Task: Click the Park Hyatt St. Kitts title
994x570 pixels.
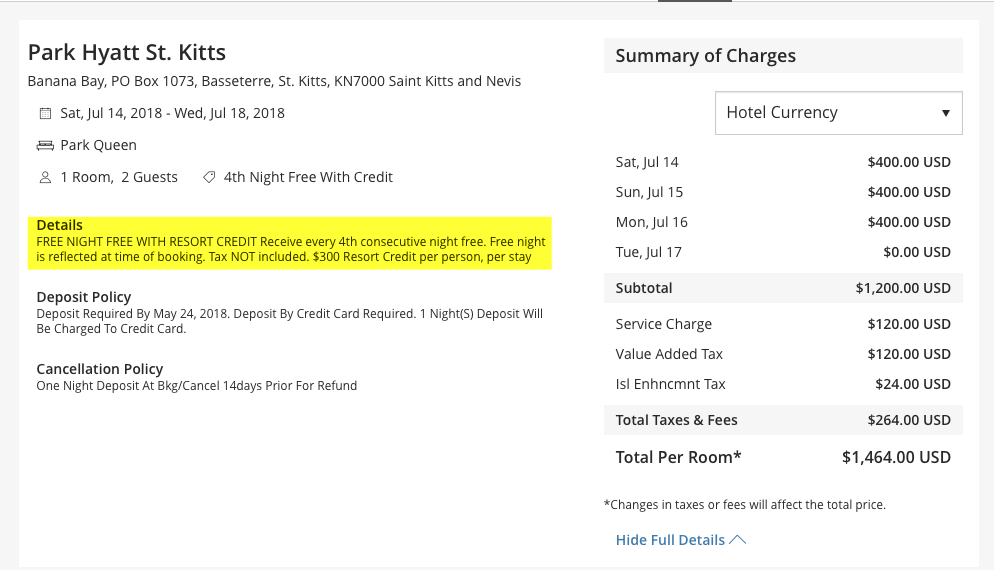Action: (x=127, y=52)
